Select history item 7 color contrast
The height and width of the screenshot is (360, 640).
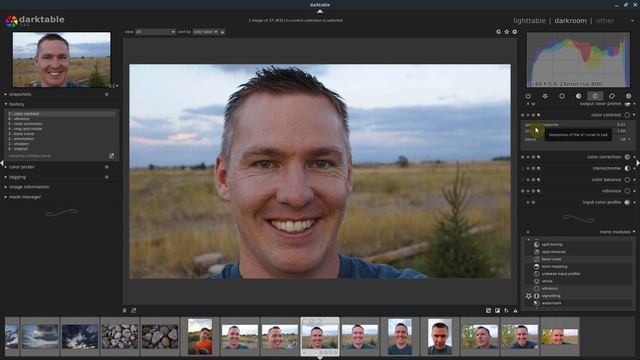click(x=61, y=114)
